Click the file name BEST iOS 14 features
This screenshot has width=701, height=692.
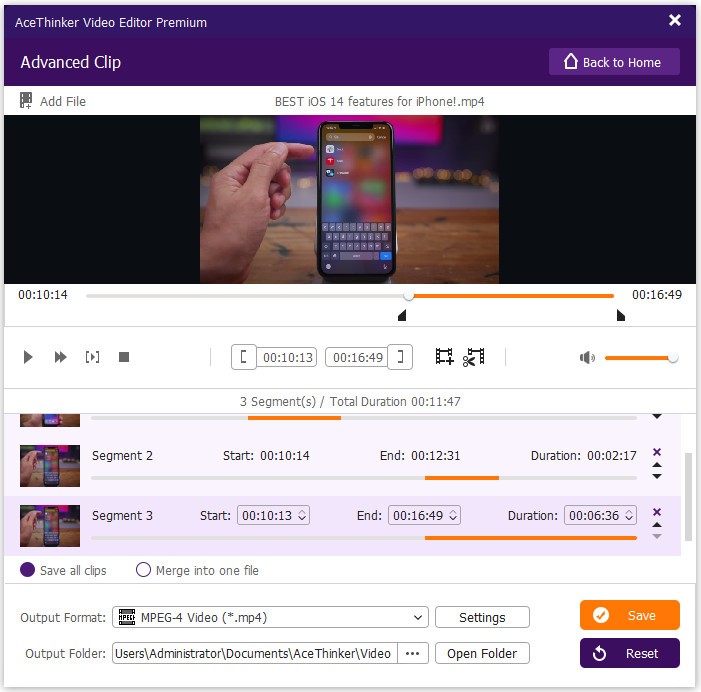pyautogui.click(x=379, y=101)
